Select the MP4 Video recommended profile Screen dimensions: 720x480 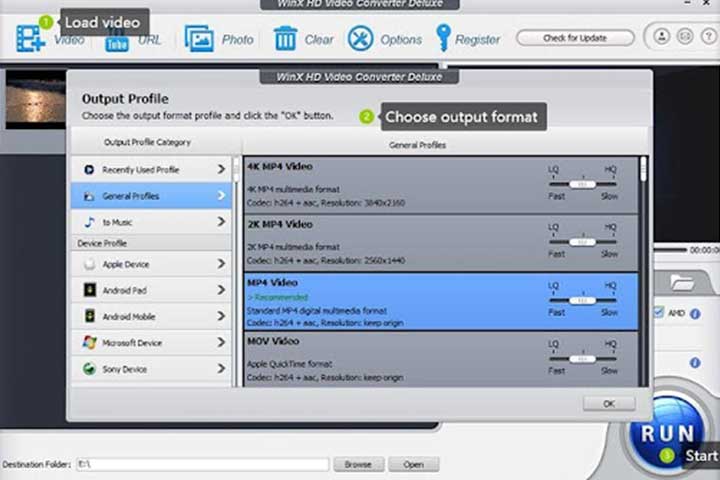[441, 301]
